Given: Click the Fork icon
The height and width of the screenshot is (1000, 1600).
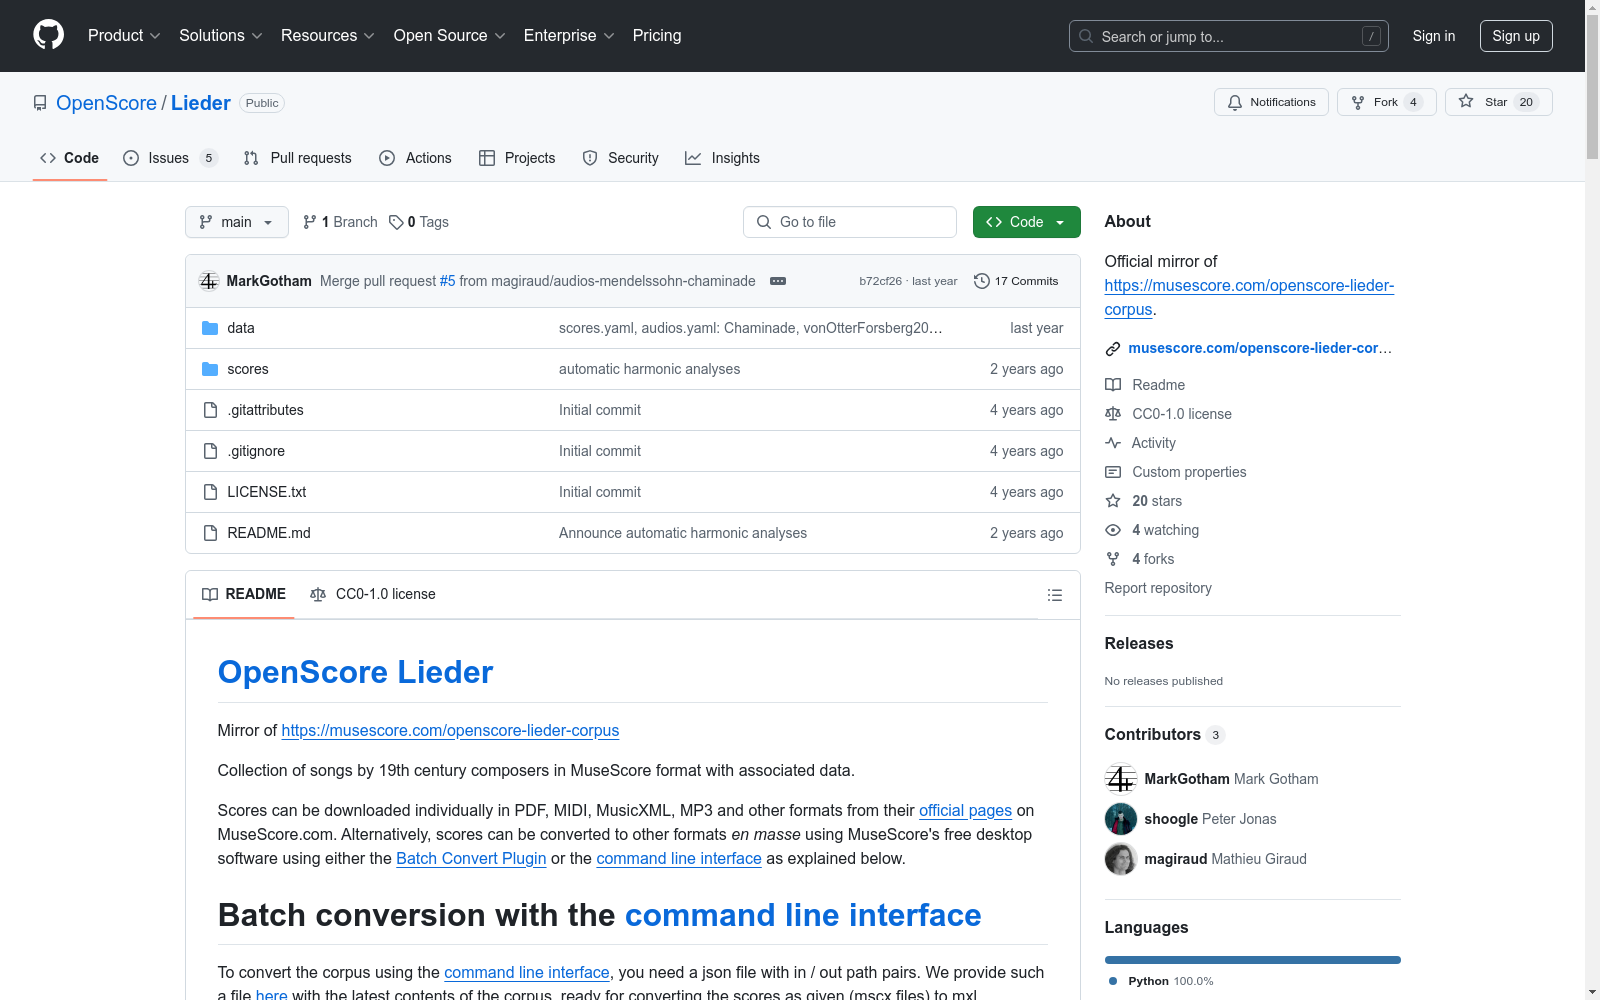Looking at the screenshot, I should click(x=1358, y=102).
